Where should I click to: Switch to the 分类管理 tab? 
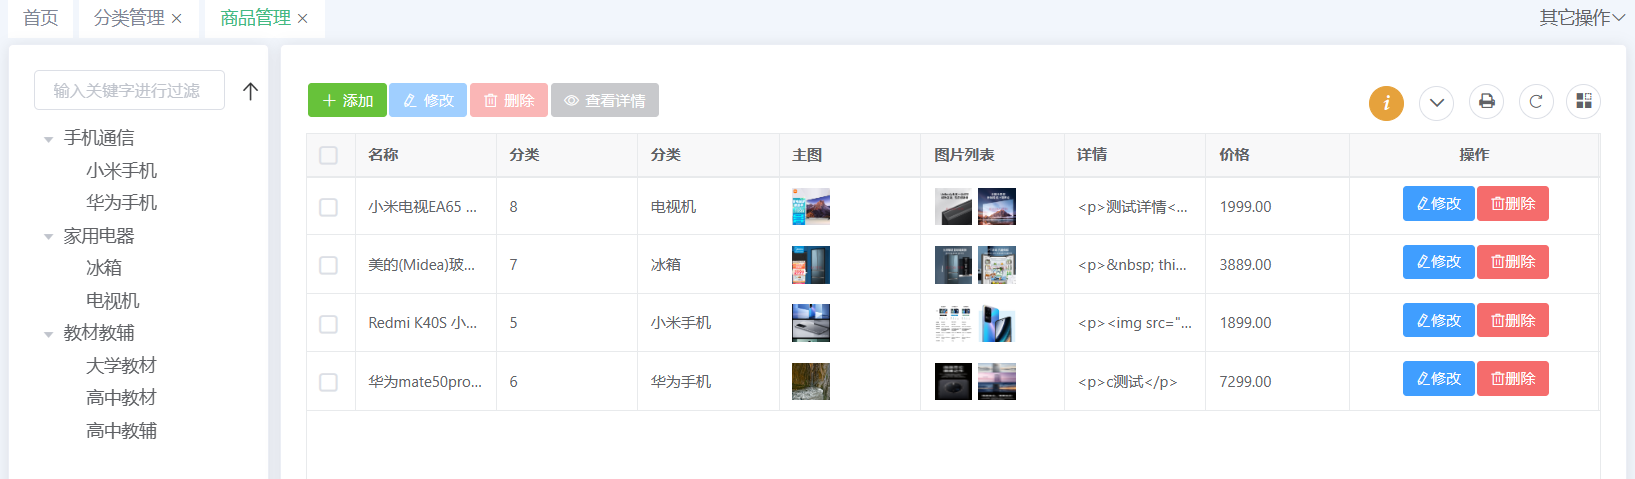(128, 18)
